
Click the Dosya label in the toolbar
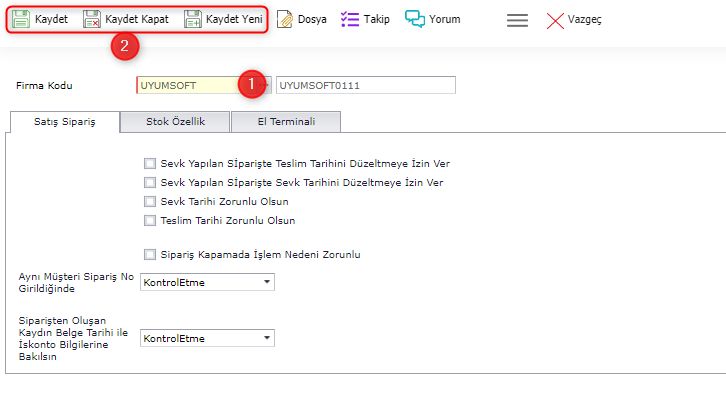[x=312, y=19]
